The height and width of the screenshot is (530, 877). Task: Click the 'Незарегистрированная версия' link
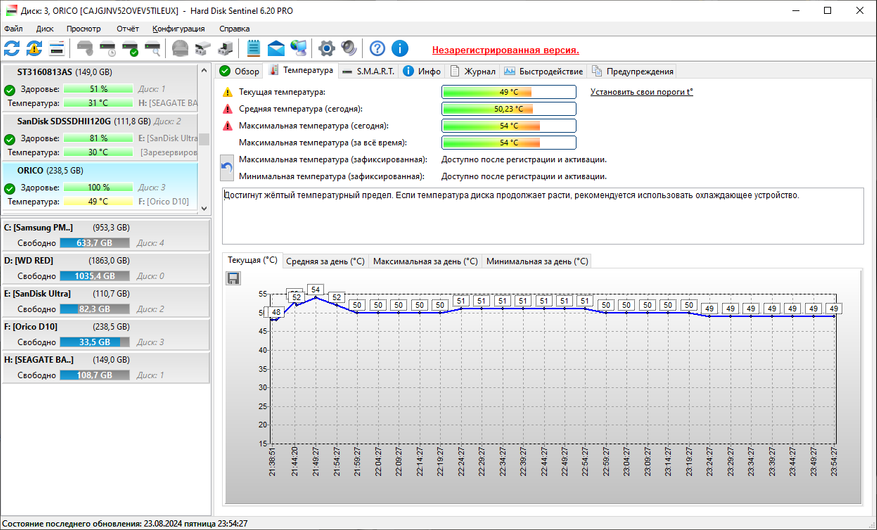click(505, 49)
